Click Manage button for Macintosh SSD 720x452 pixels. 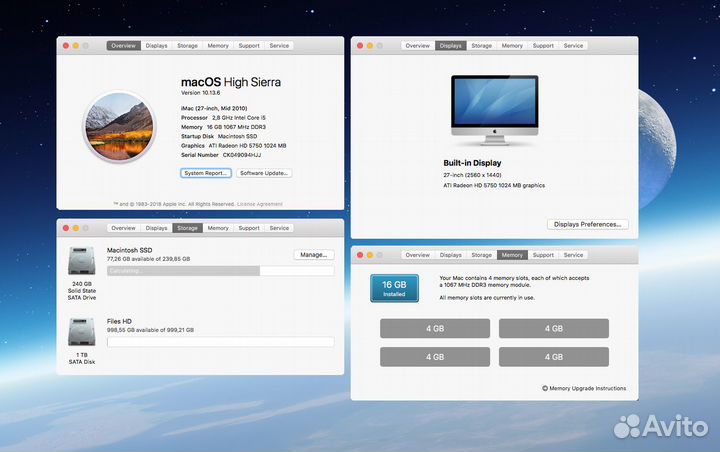click(314, 254)
